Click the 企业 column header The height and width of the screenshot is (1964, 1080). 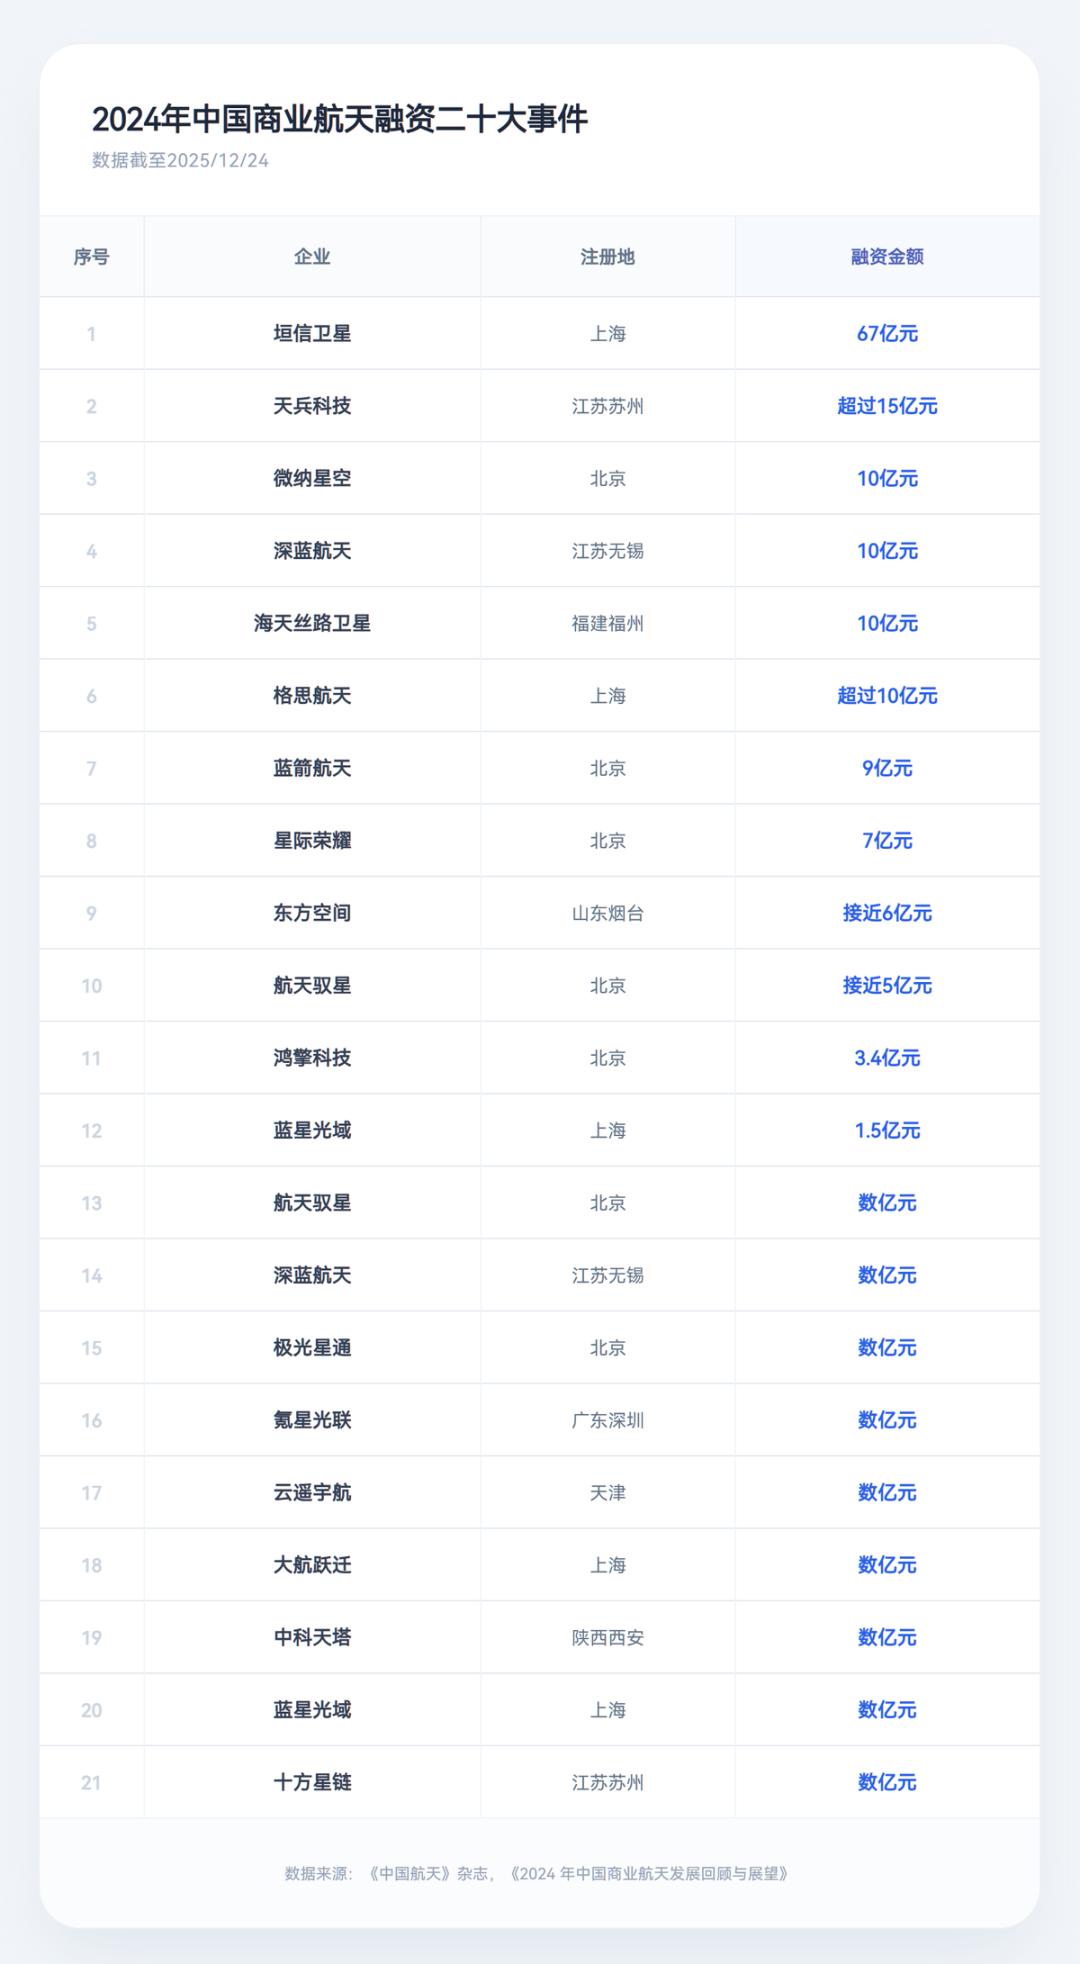[x=312, y=257]
